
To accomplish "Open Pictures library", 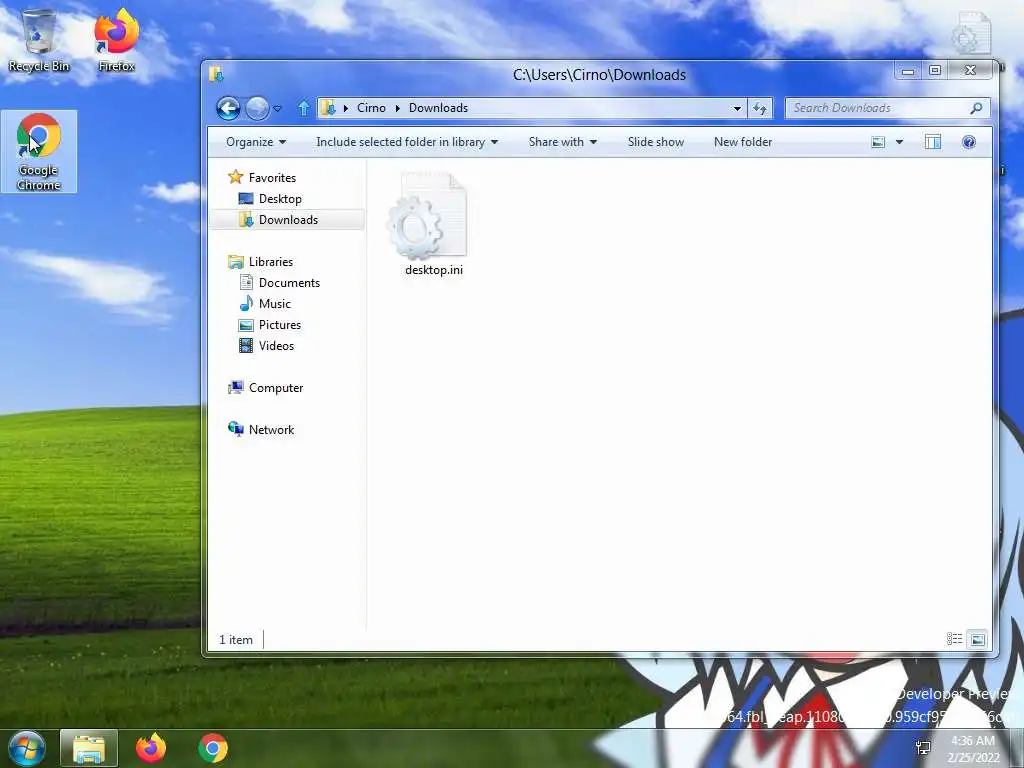I will 280,325.
